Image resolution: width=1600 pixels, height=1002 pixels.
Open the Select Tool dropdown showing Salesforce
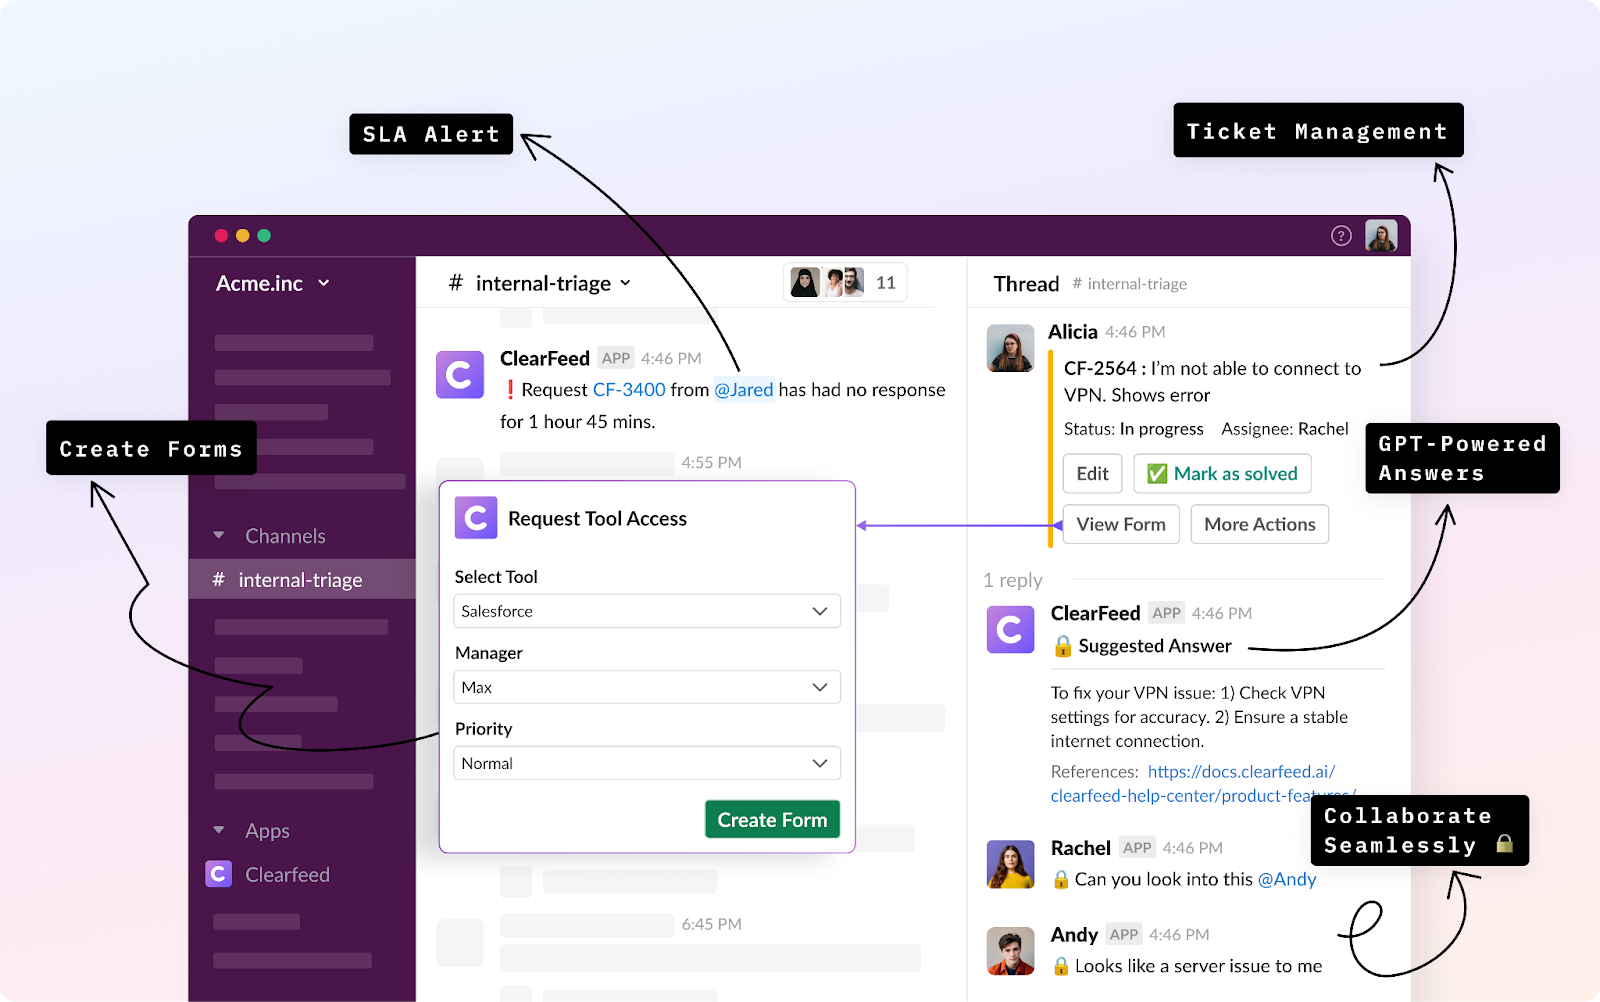647,611
